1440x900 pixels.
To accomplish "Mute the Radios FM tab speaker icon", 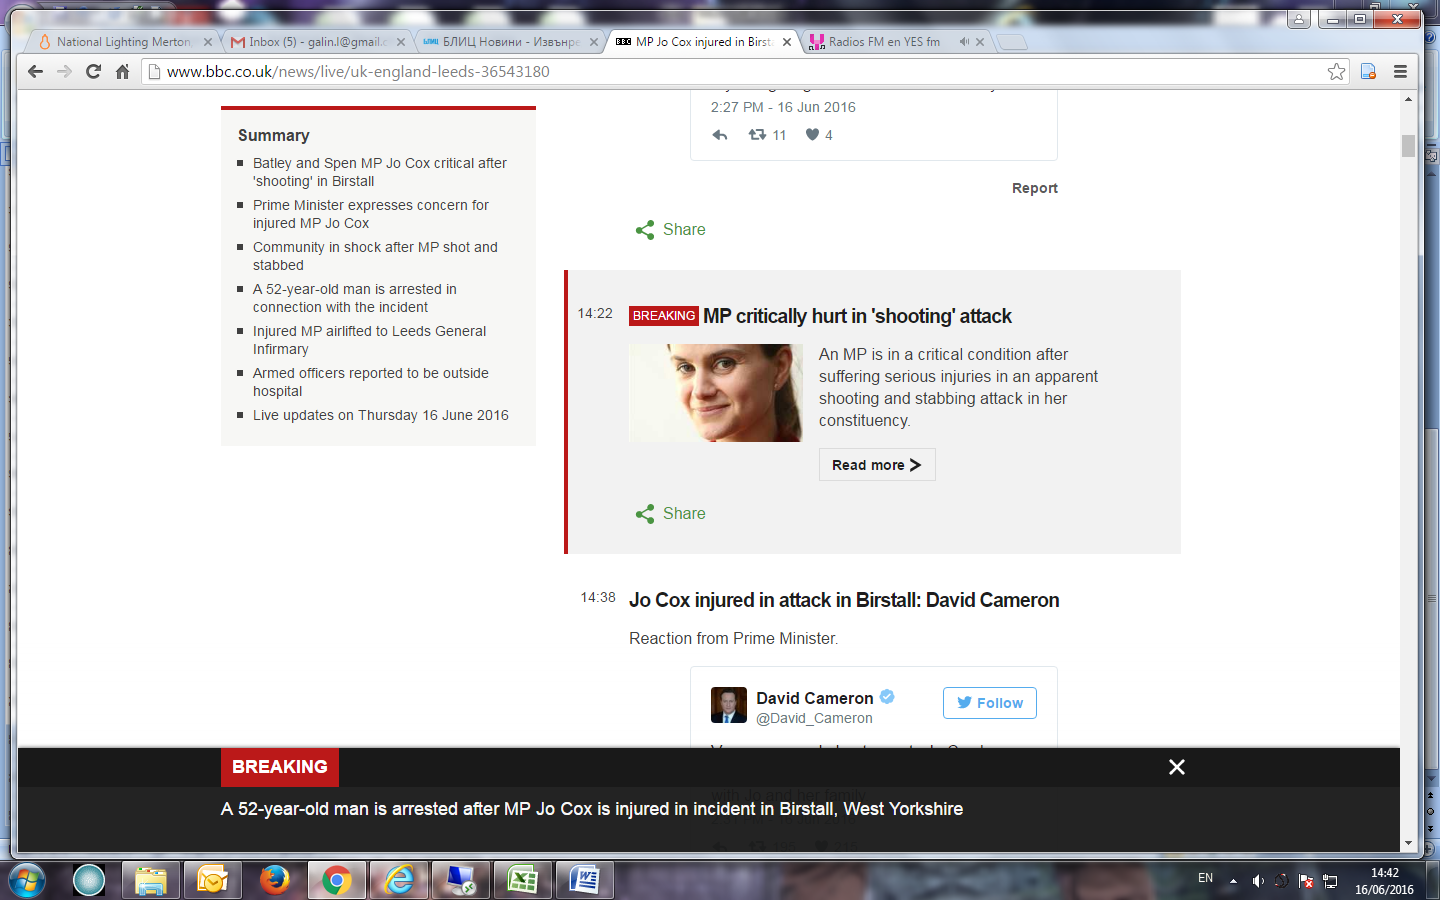I will [964, 42].
